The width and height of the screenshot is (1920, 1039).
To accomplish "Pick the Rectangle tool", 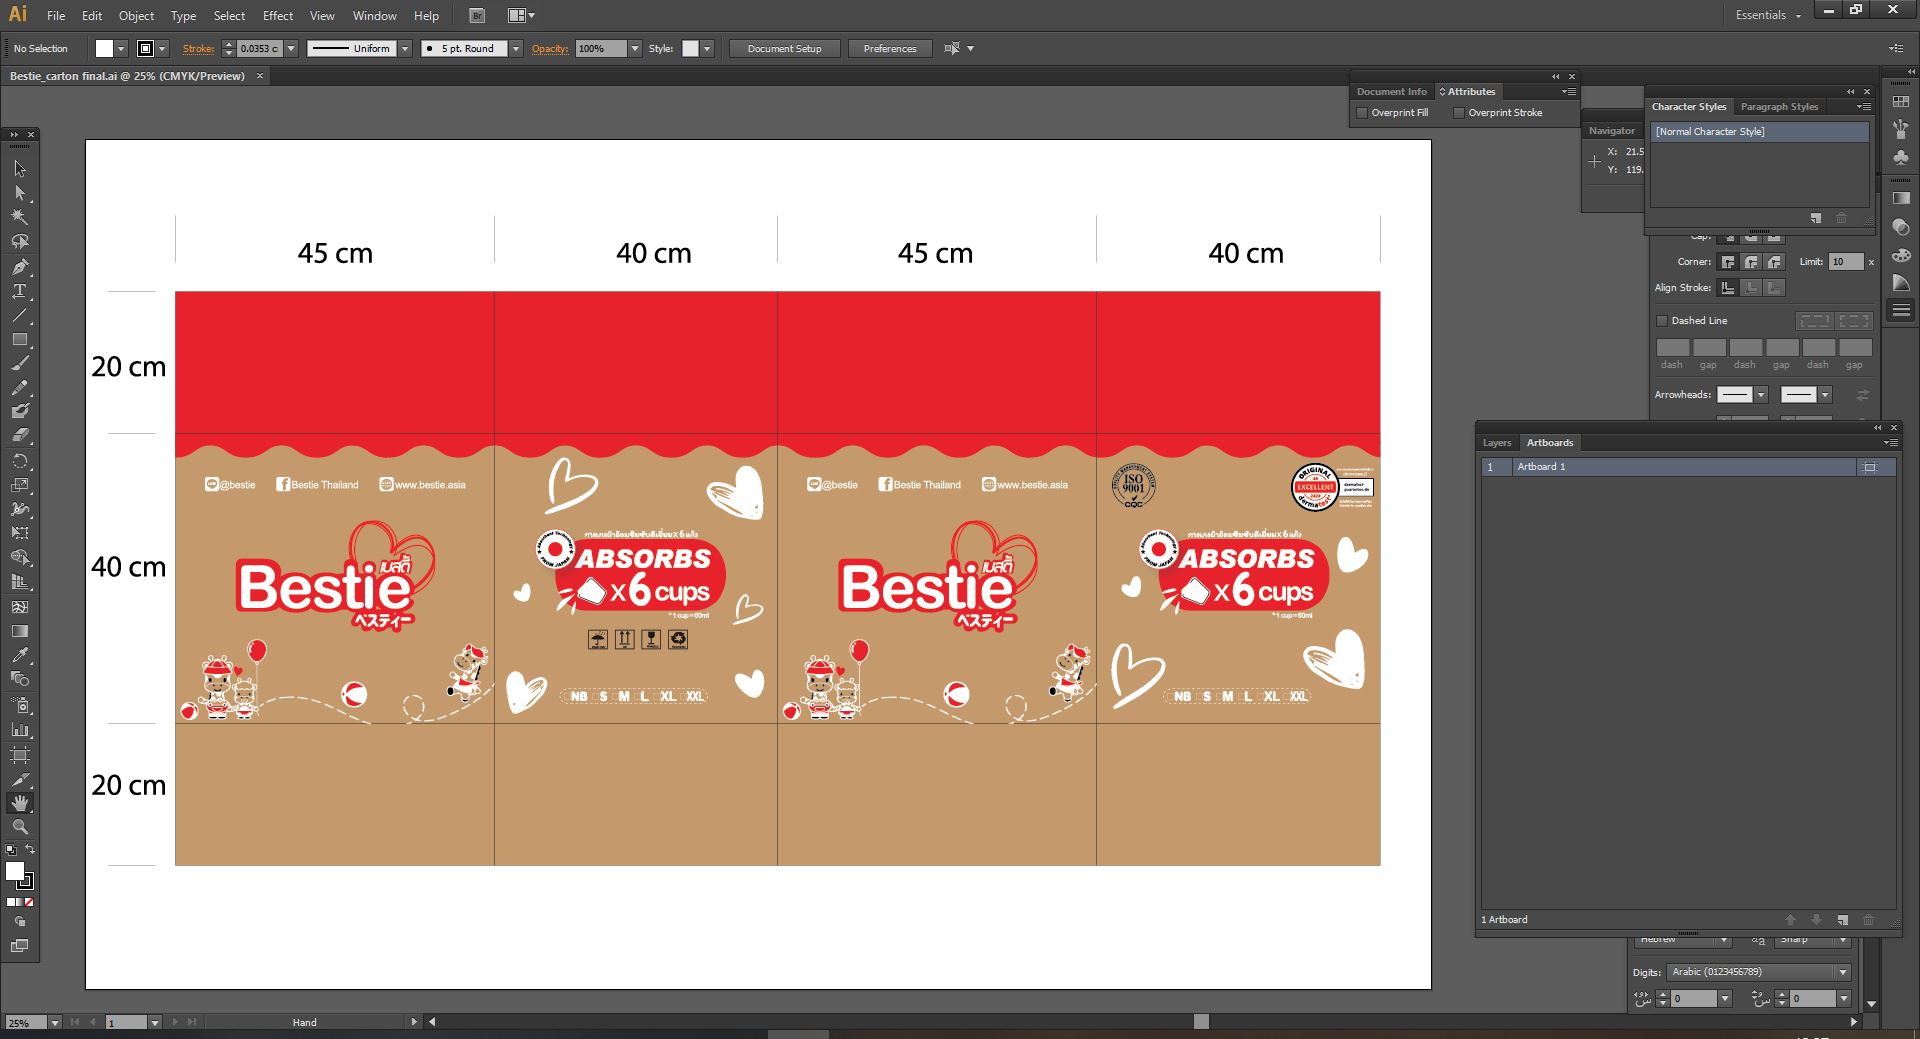I will pos(20,339).
